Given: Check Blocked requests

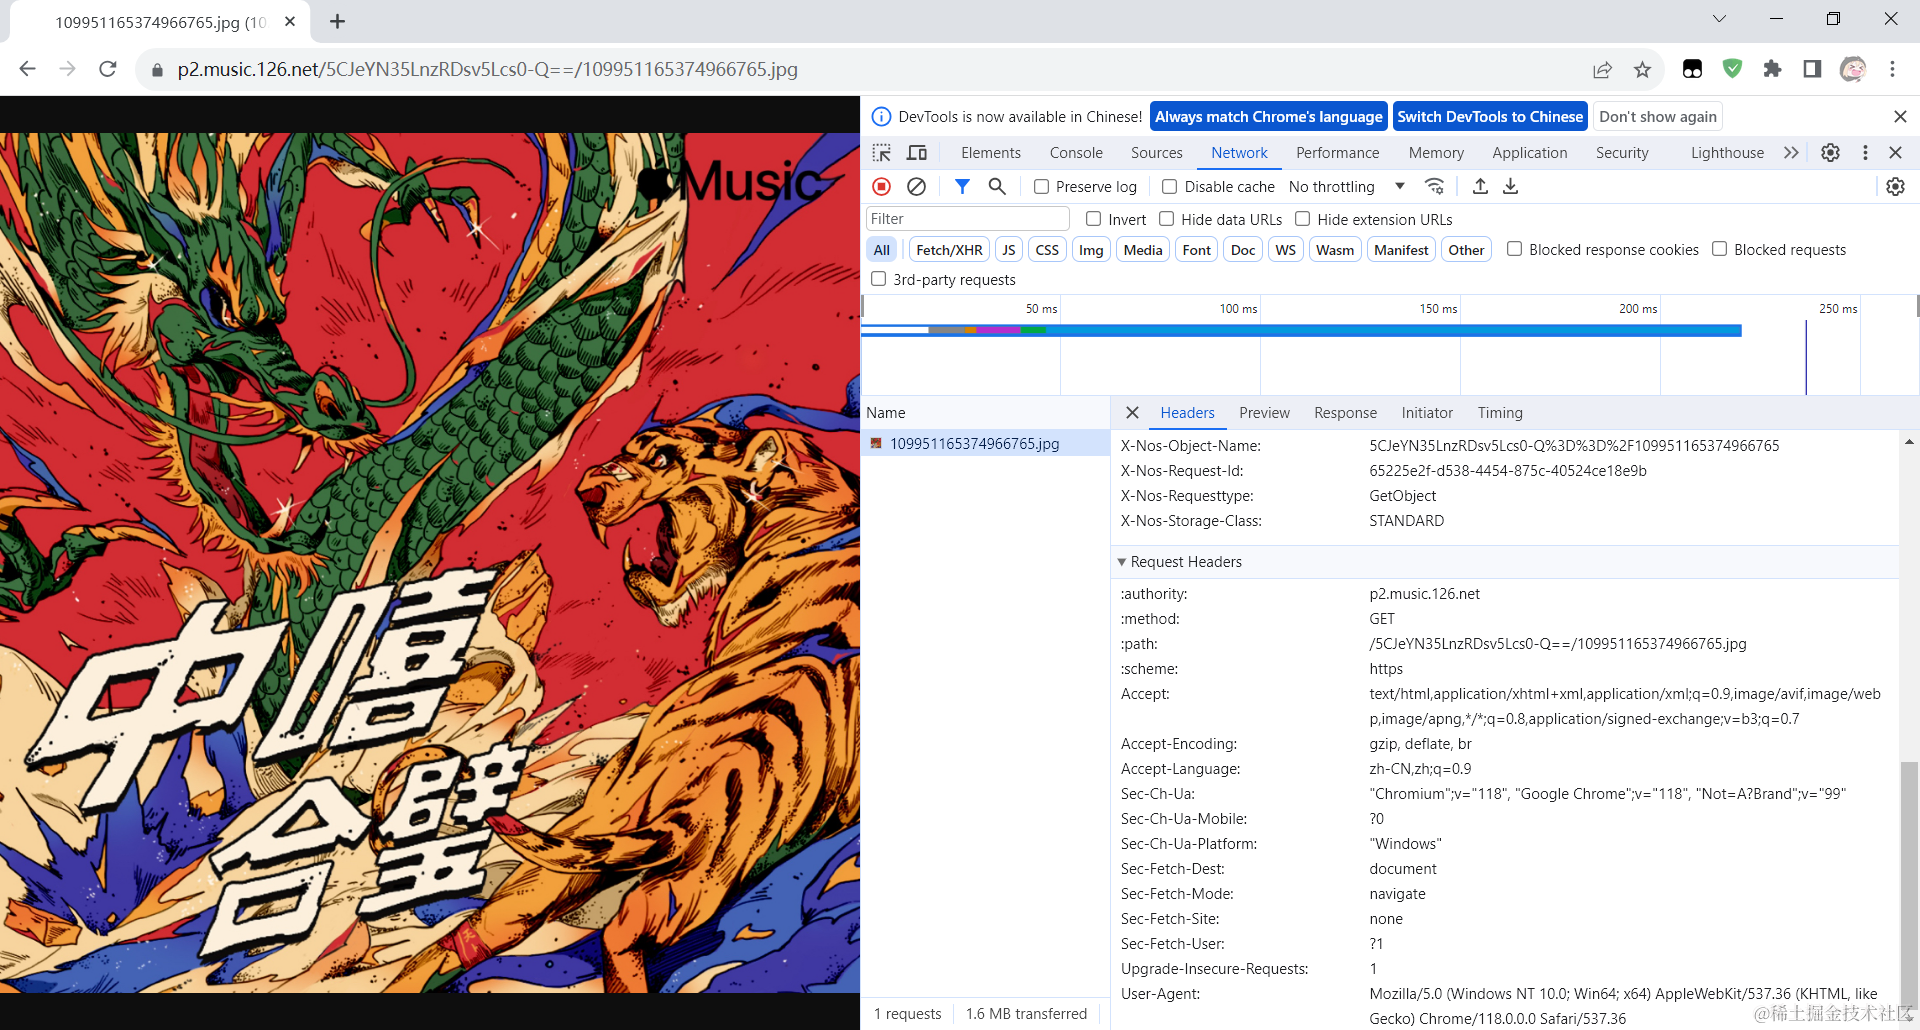Looking at the screenshot, I should click(1719, 249).
